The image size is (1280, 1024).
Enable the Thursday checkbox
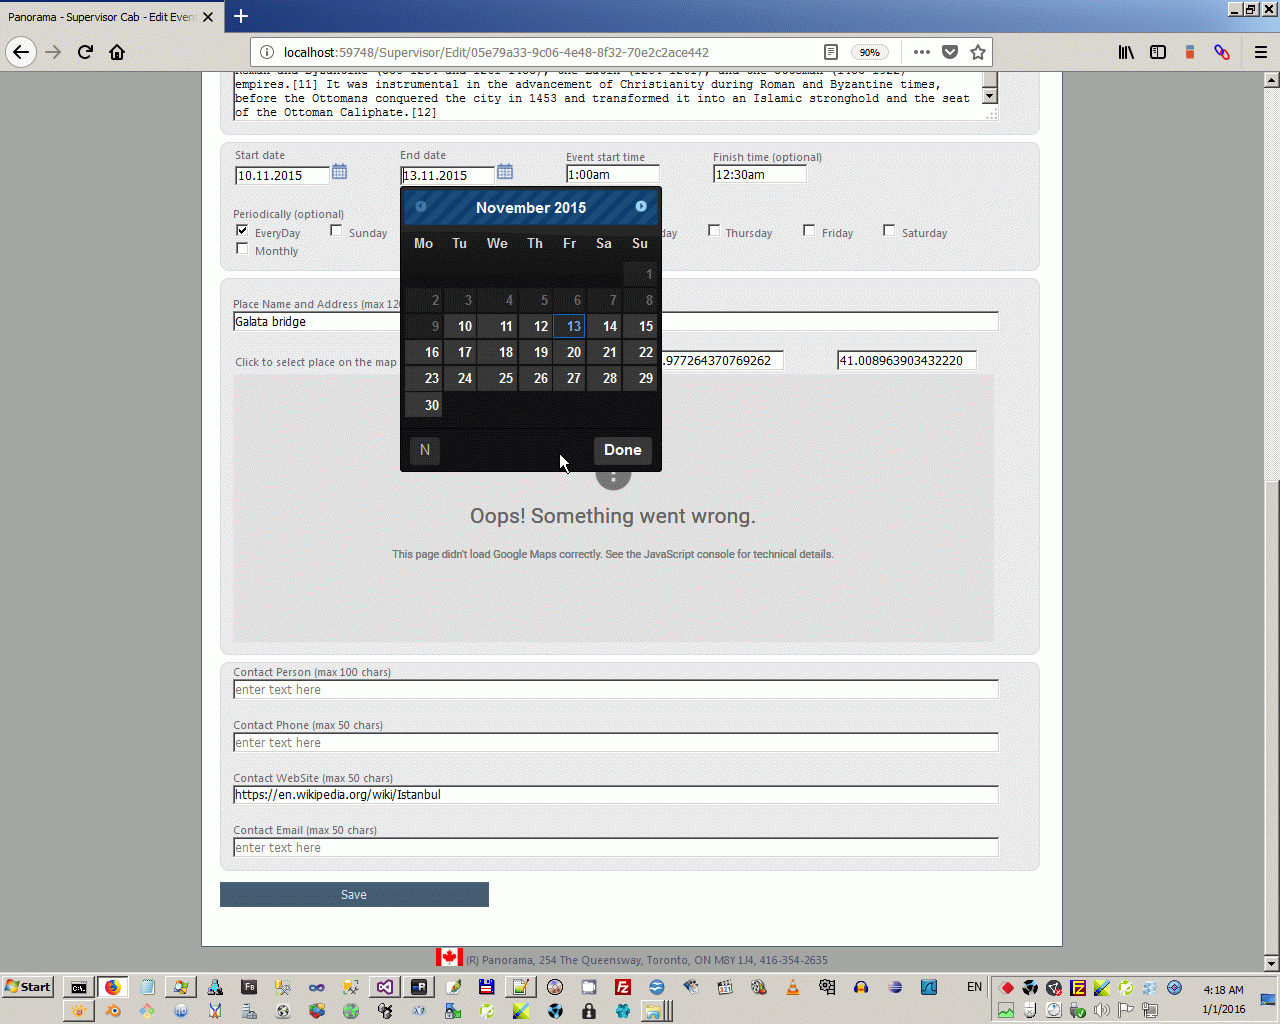tap(714, 230)
